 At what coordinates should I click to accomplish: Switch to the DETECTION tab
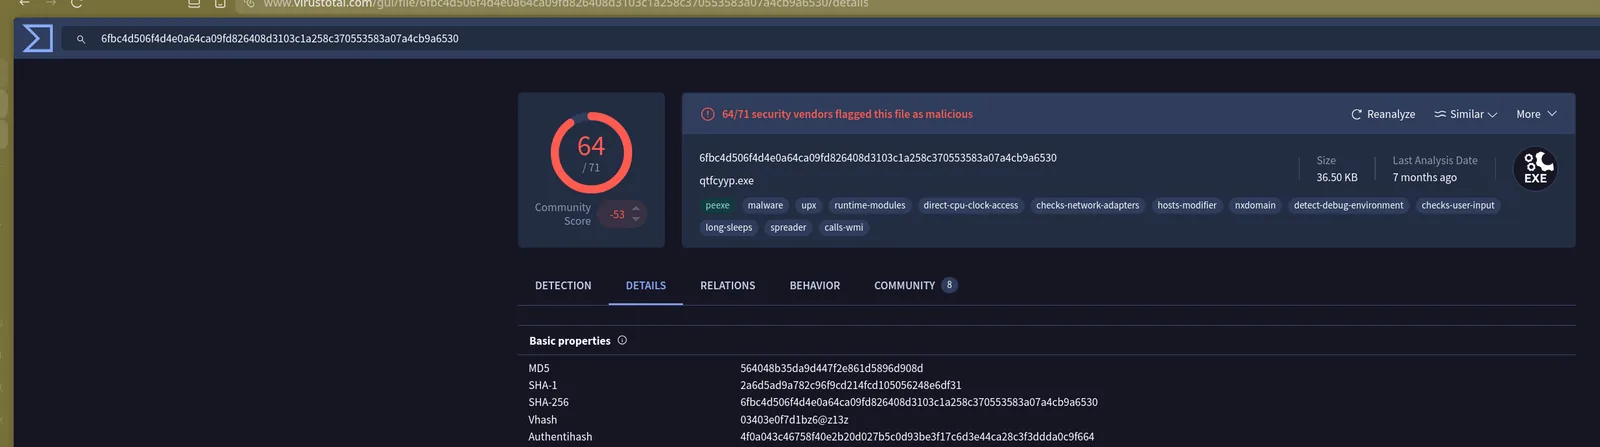click(x=563, y=286)
